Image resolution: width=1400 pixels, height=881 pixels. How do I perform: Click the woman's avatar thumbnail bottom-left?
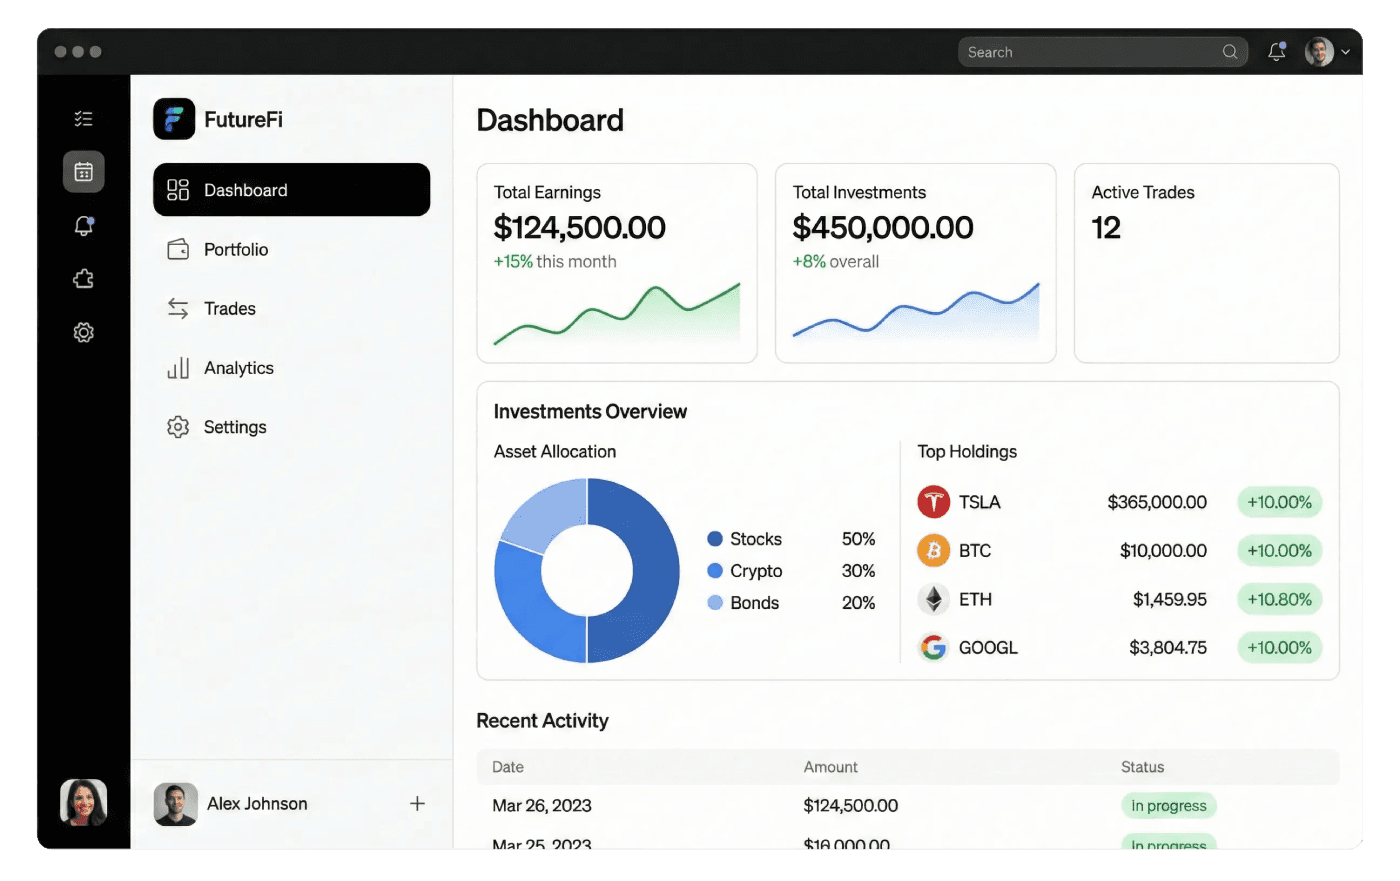pyautogui.click(x=84, y=803)
